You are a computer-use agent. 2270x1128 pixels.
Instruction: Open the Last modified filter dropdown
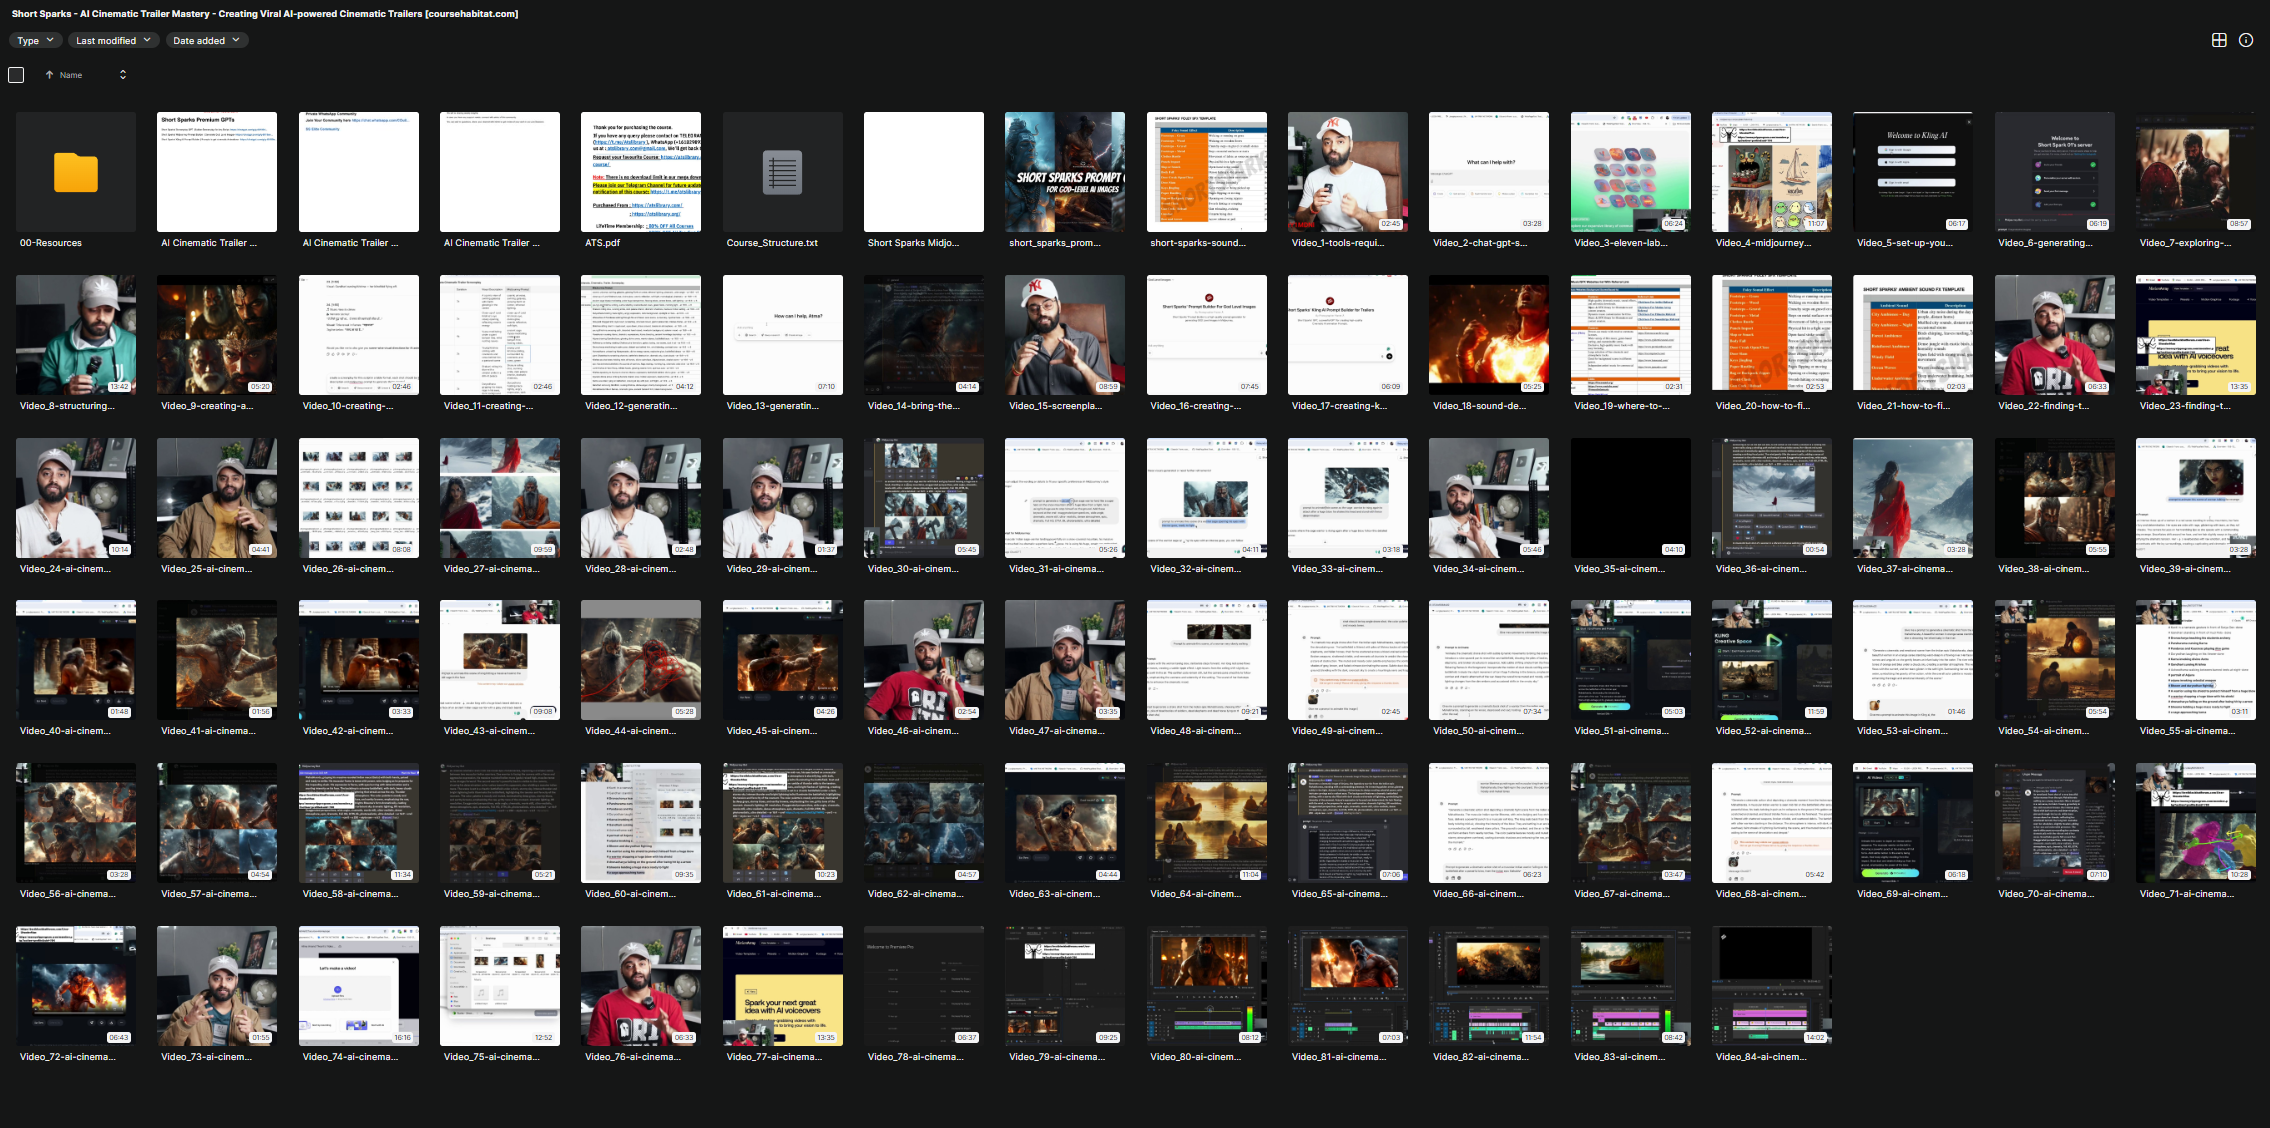(113, 41)
